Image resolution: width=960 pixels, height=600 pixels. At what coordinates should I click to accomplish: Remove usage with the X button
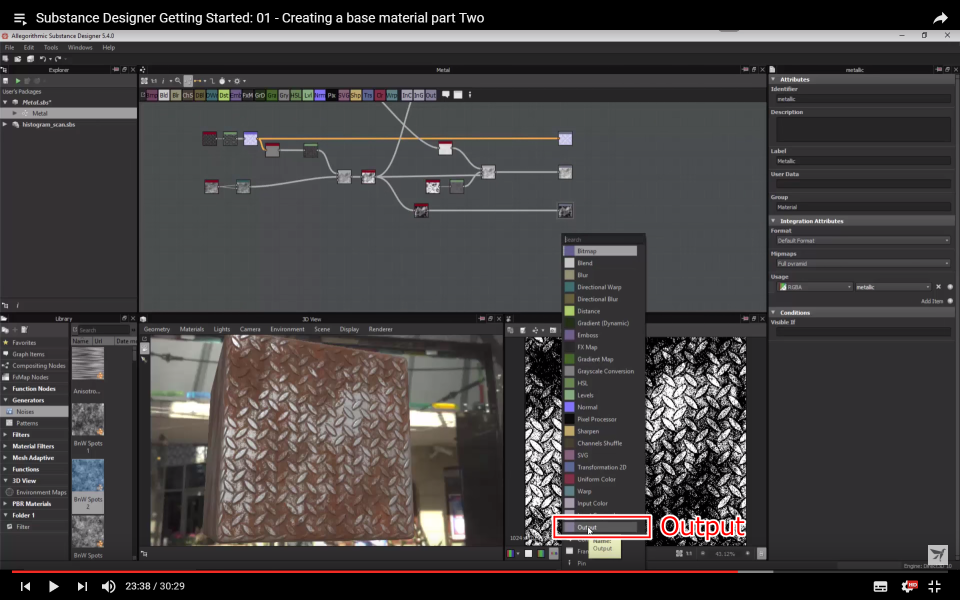click(x=938, y=287)
